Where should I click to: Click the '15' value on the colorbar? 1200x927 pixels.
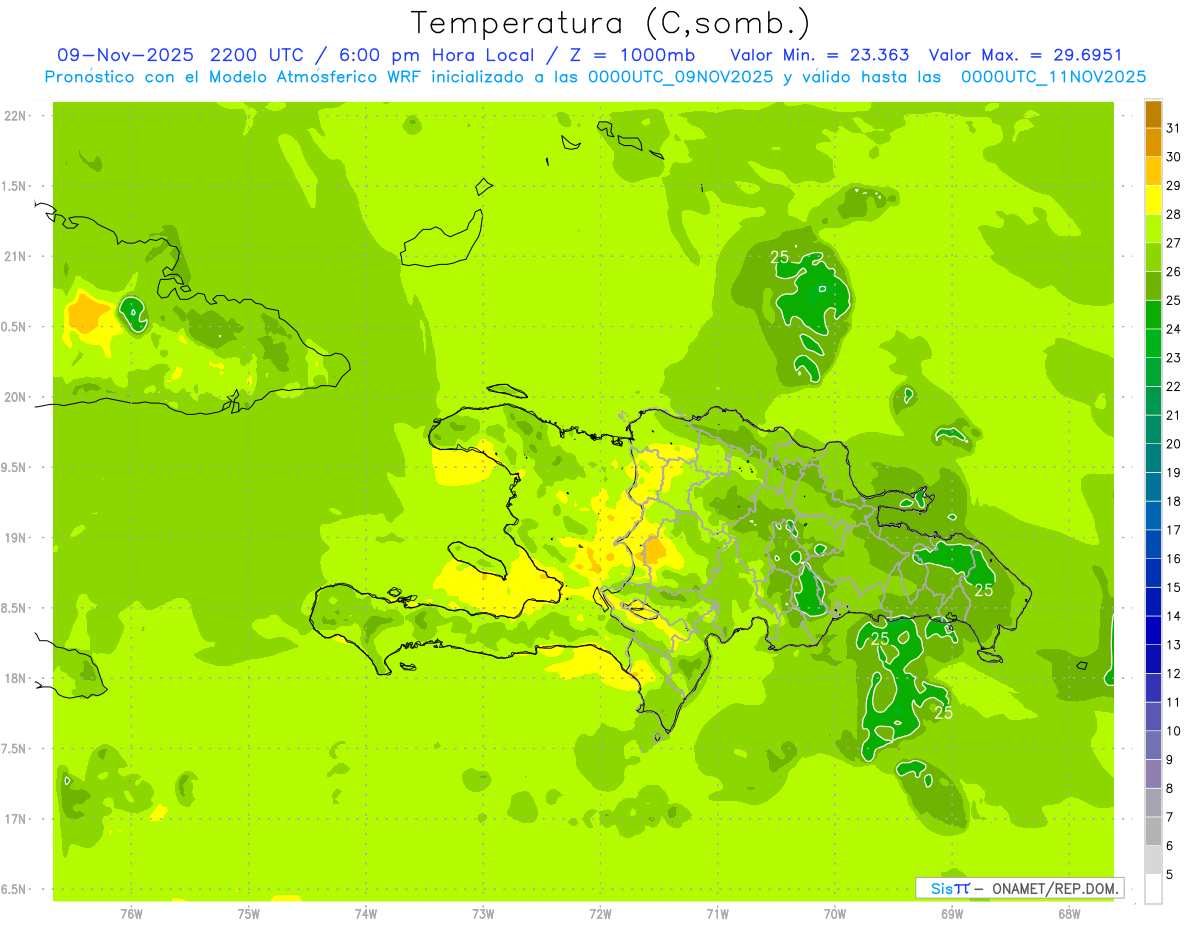[x=1173, y=587]
